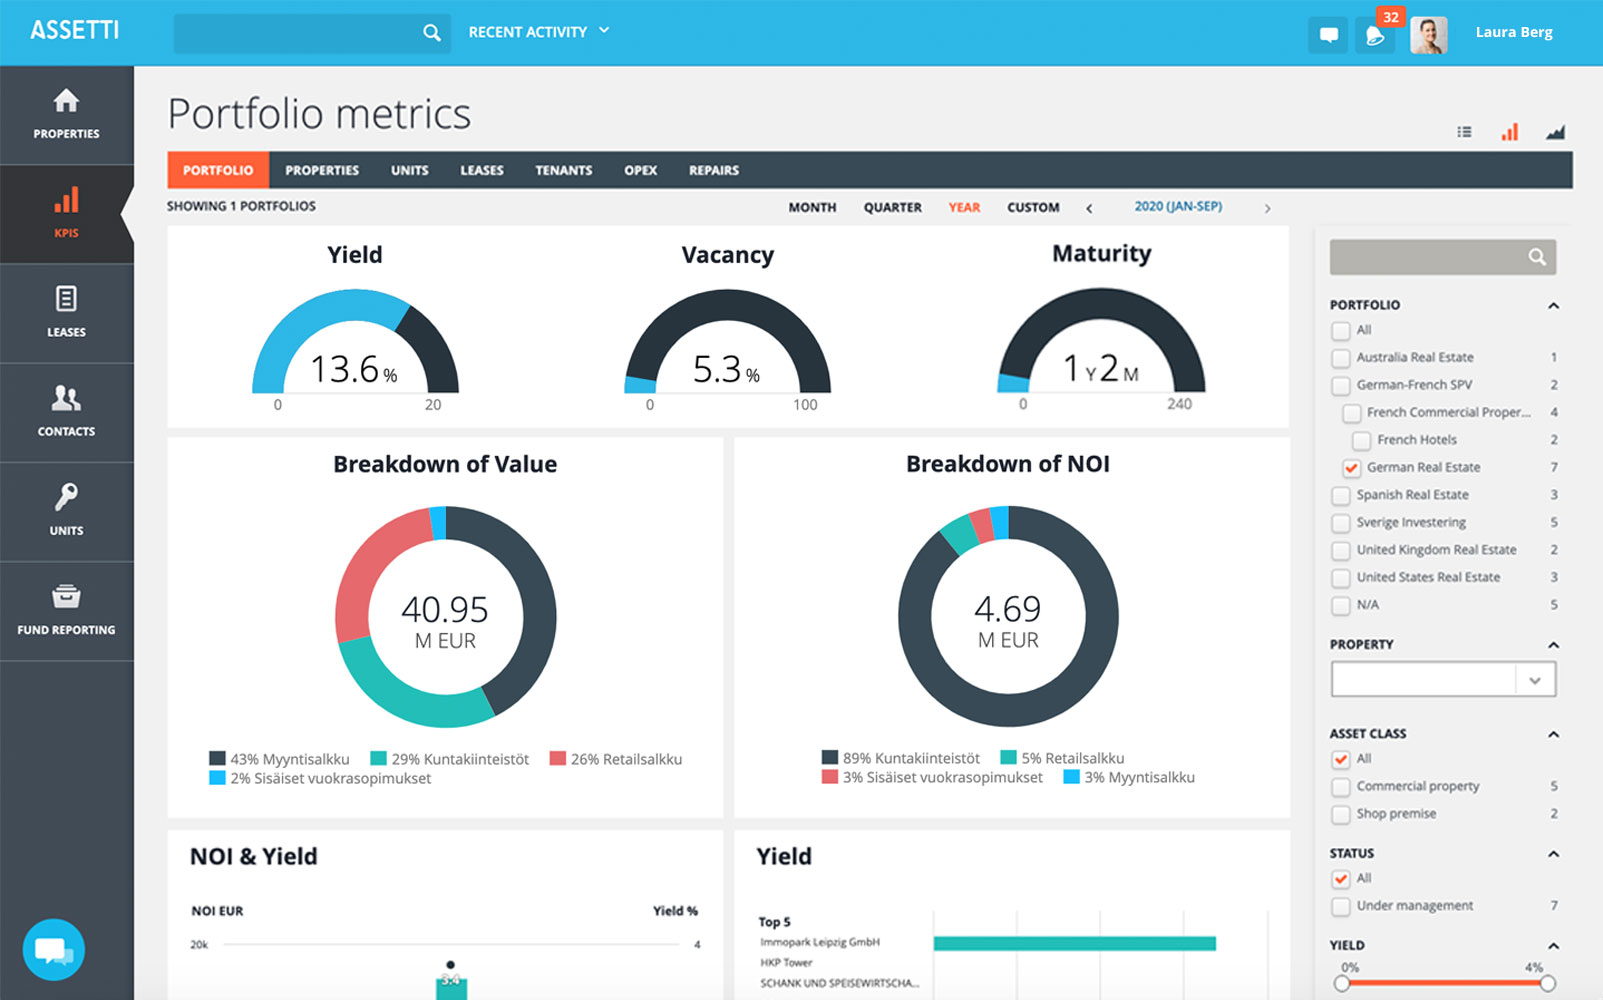
Task: Open Units in the sidebar
Action: pyautogui.click(x=66, y=511)
